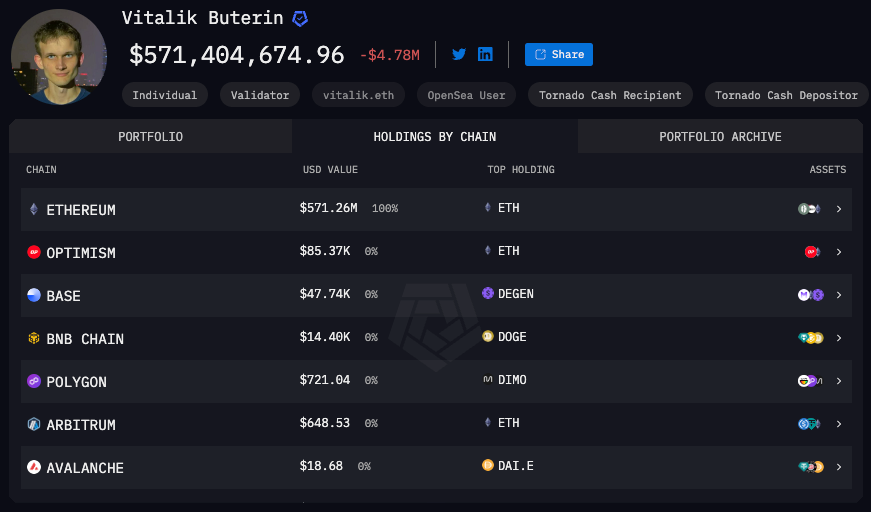This screenshot has height=512, width=871.
Task: Click Vitalik Buterin's profile photo
Action: click(58, 56)
